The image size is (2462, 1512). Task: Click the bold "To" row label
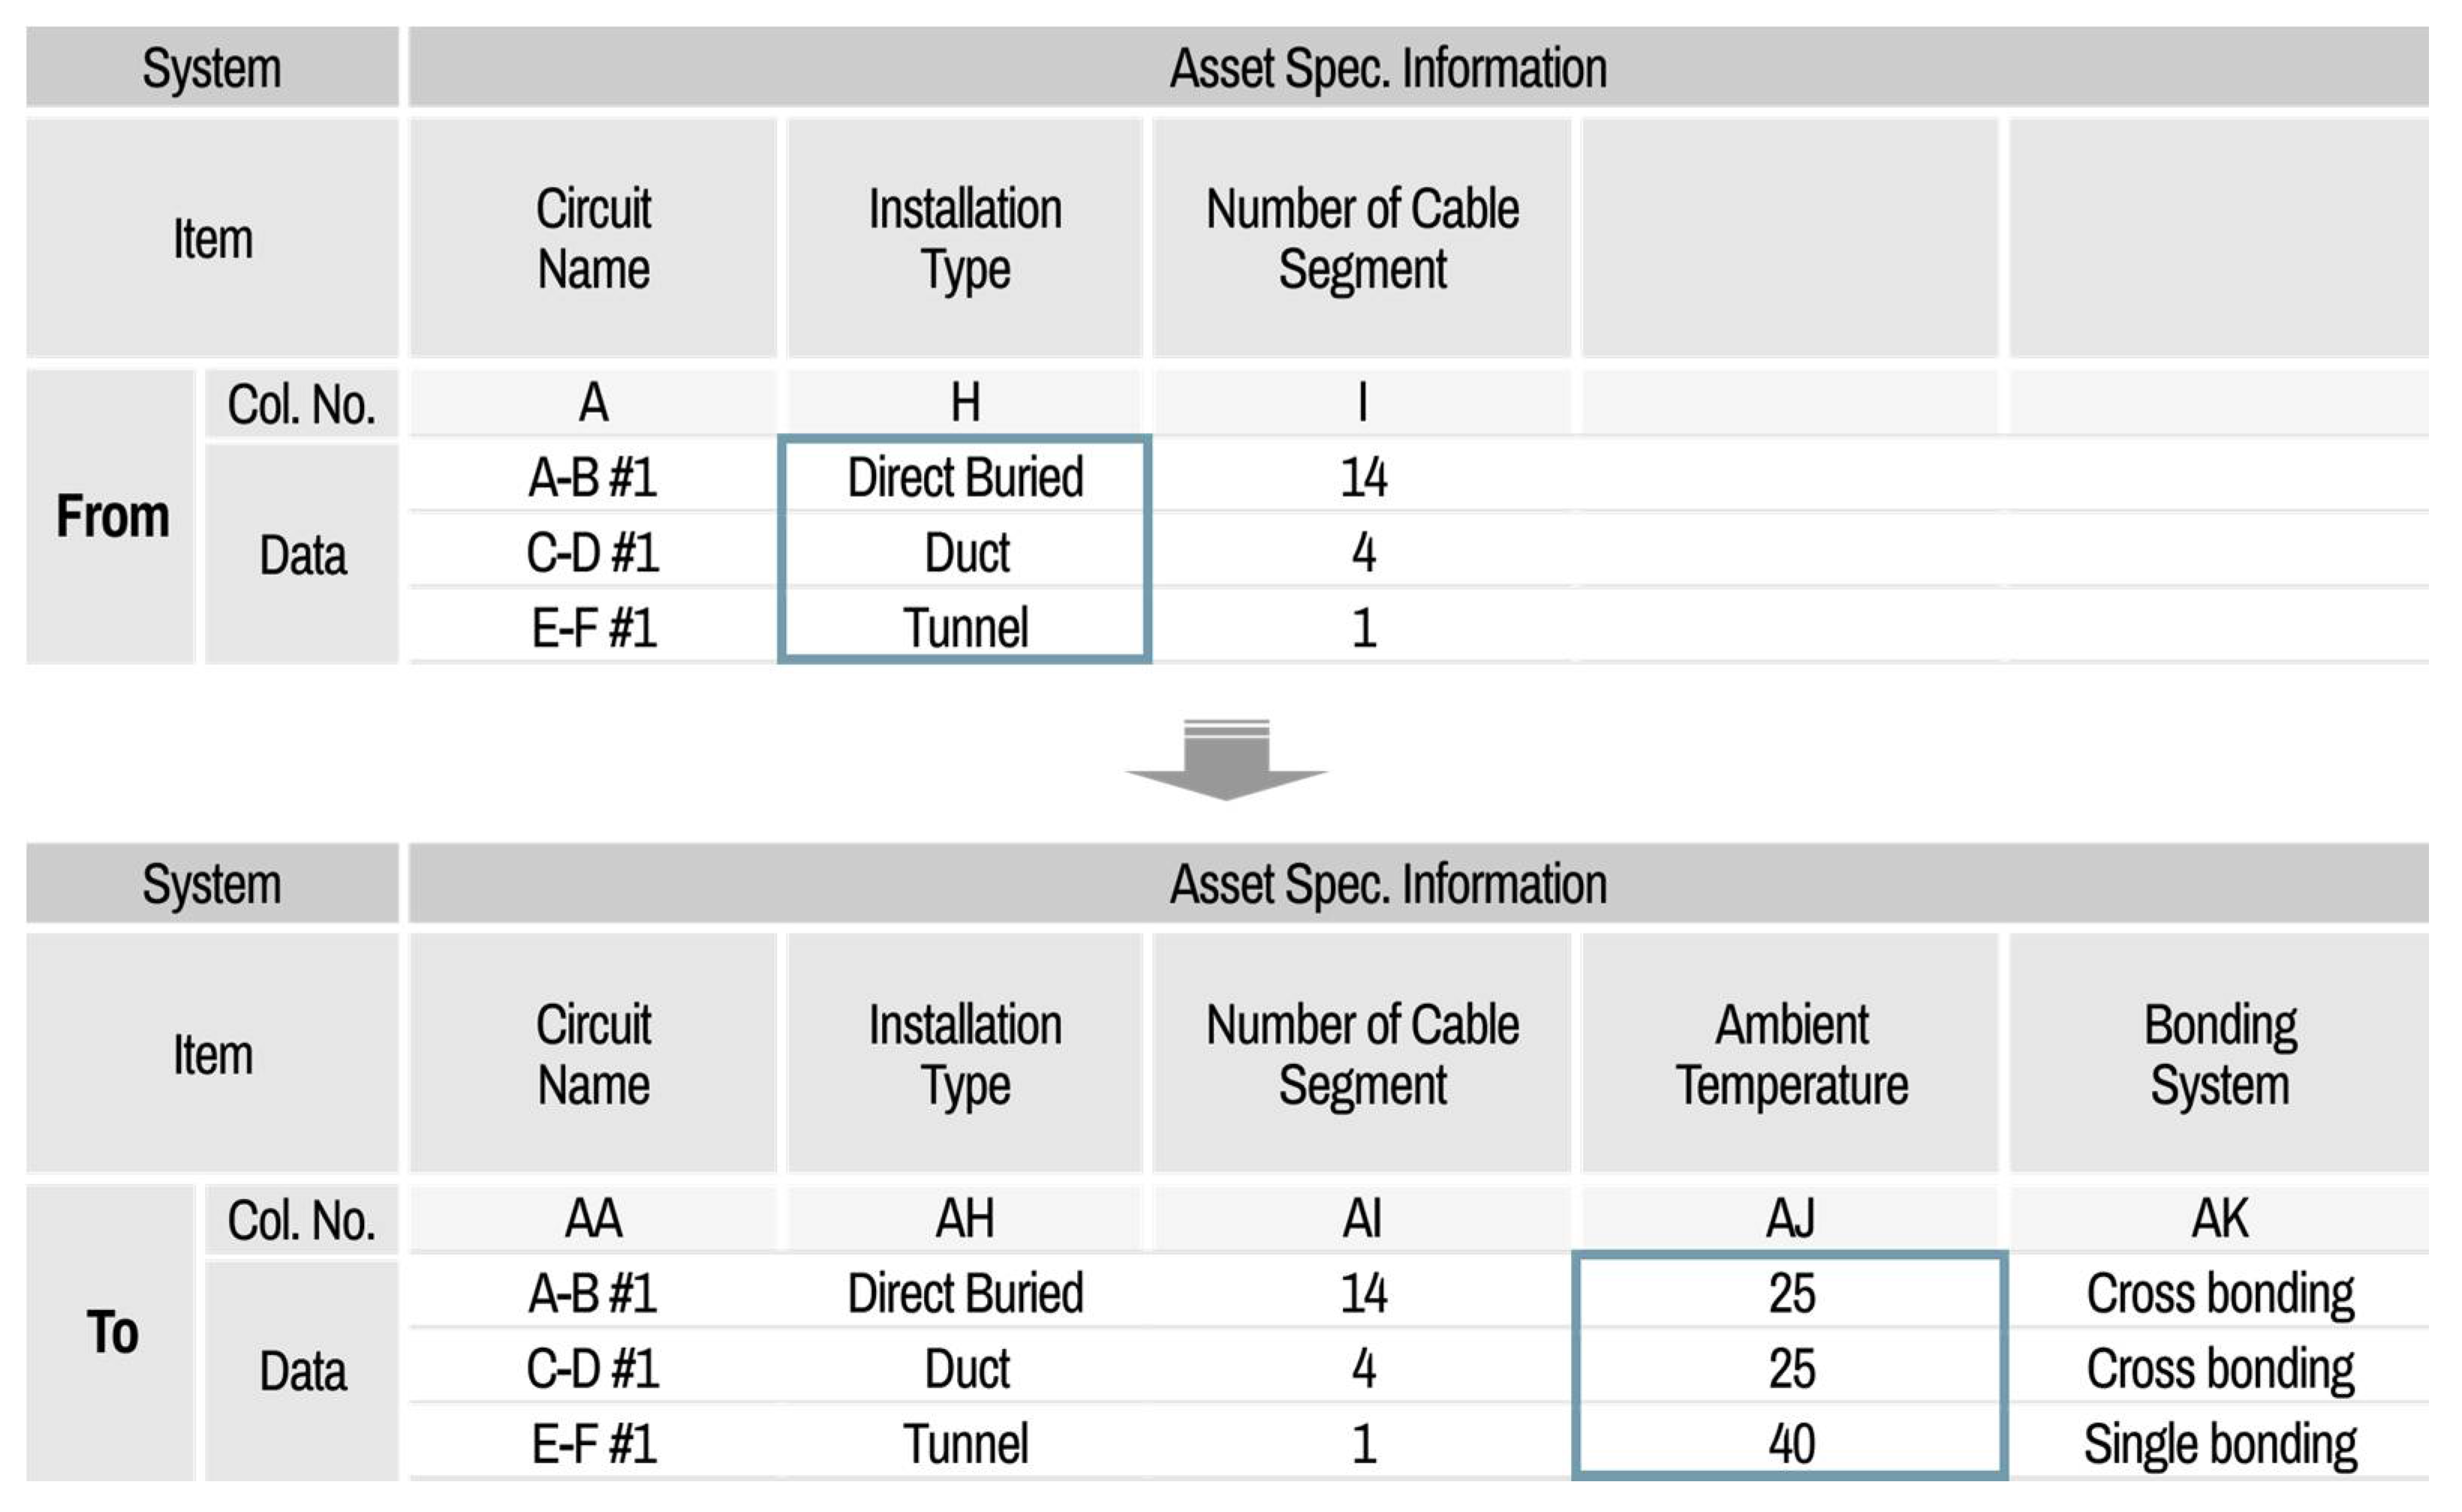tap(112, 1332)
